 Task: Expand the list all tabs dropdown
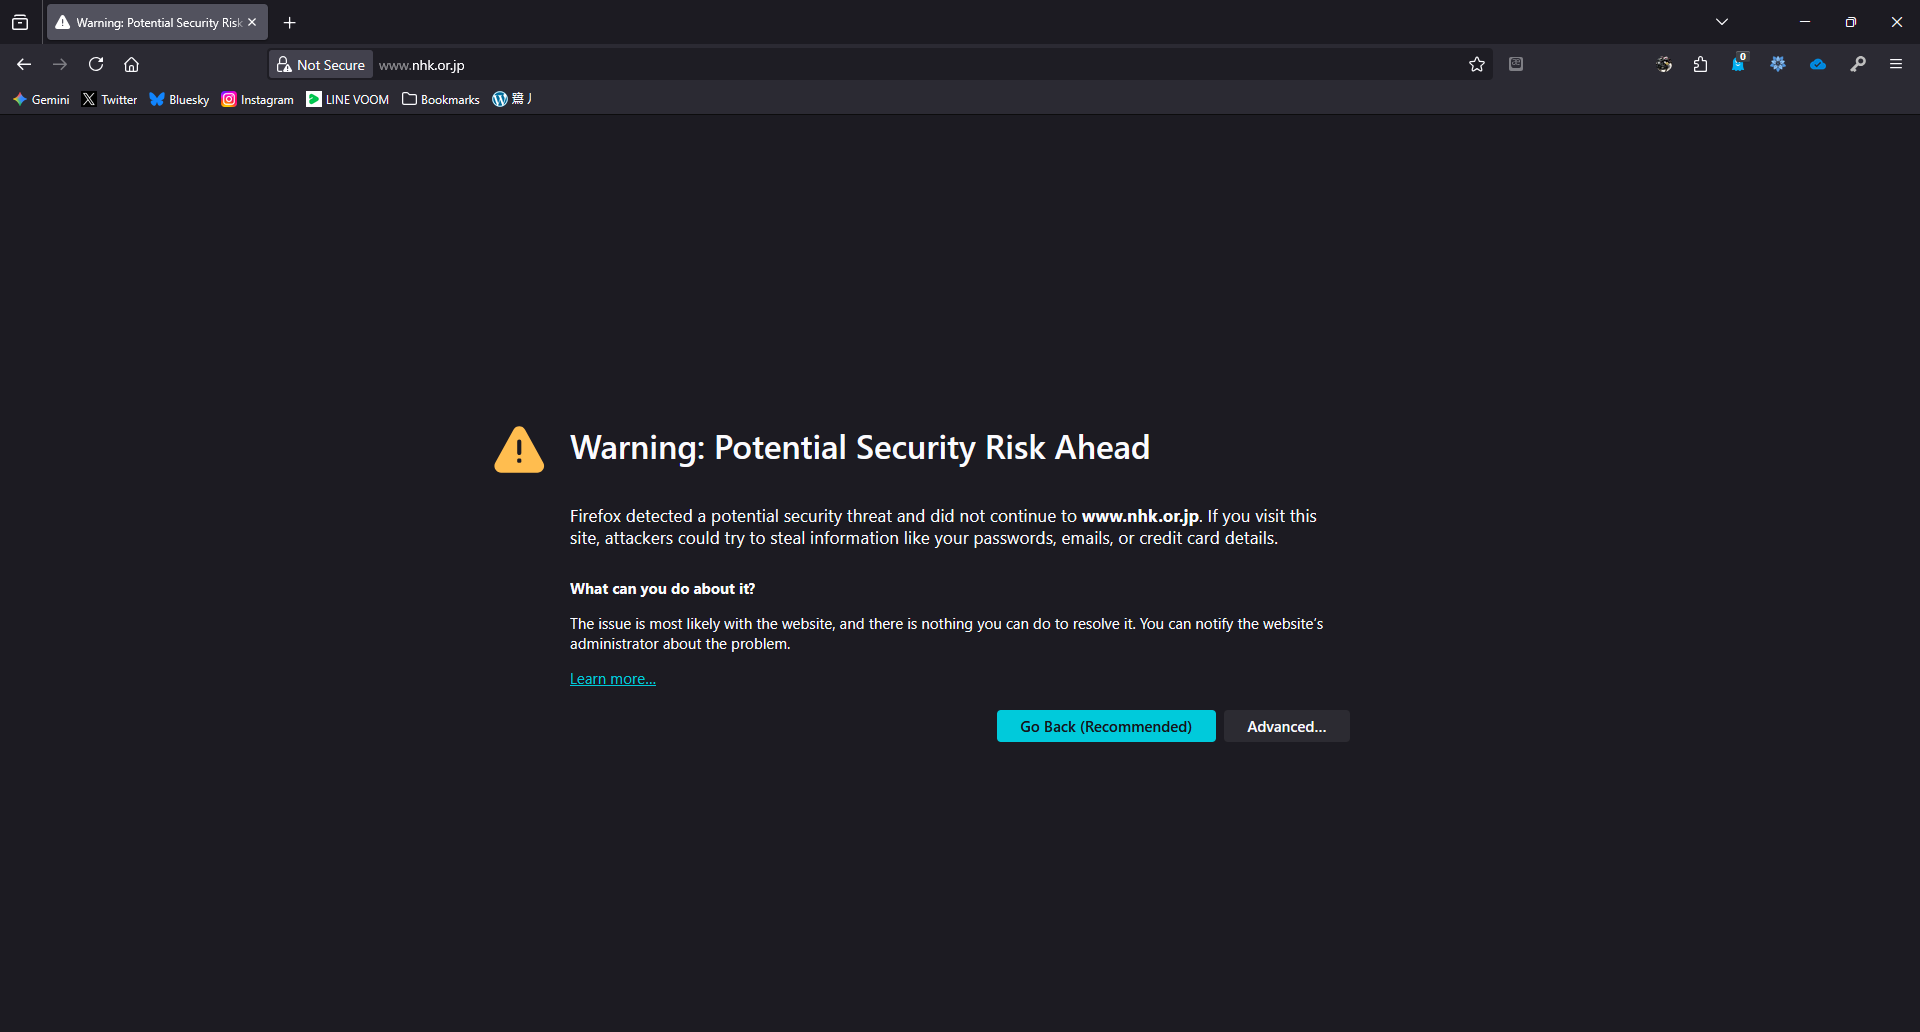1722,22
